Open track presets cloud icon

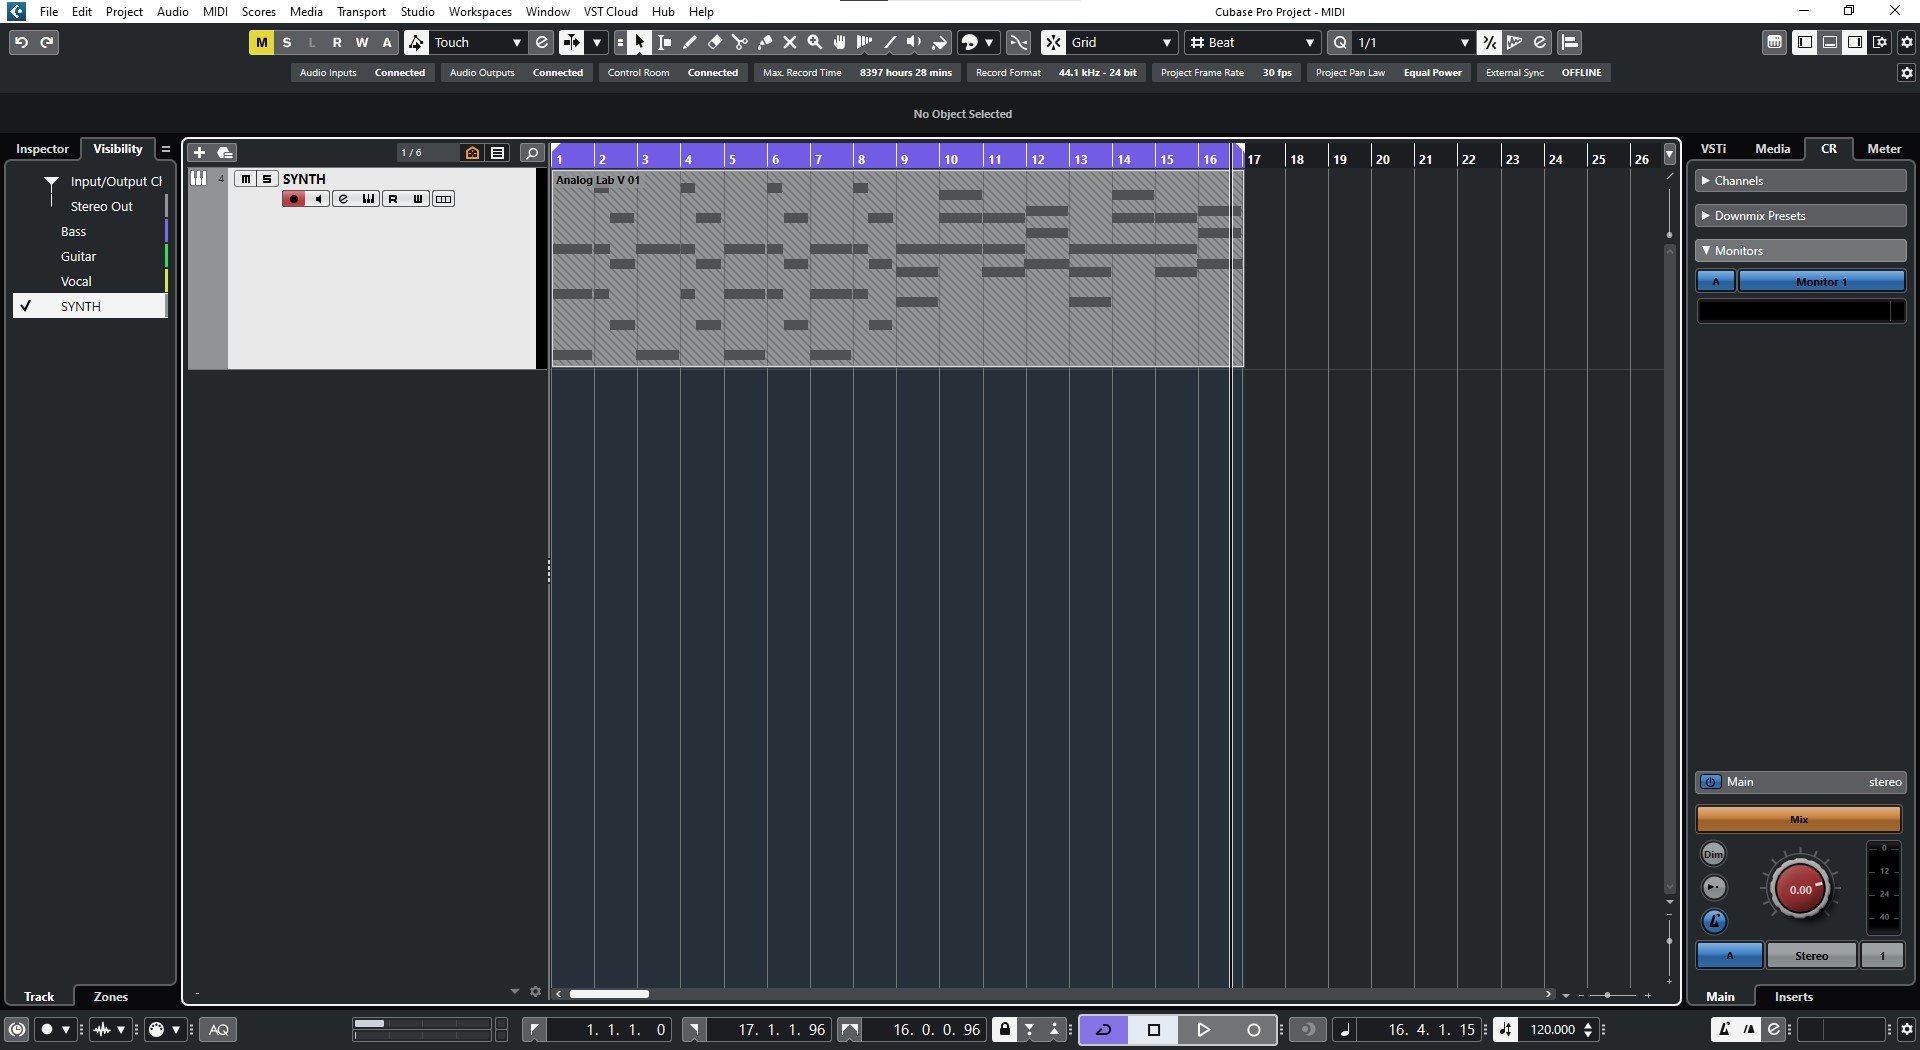coord(225,152)
